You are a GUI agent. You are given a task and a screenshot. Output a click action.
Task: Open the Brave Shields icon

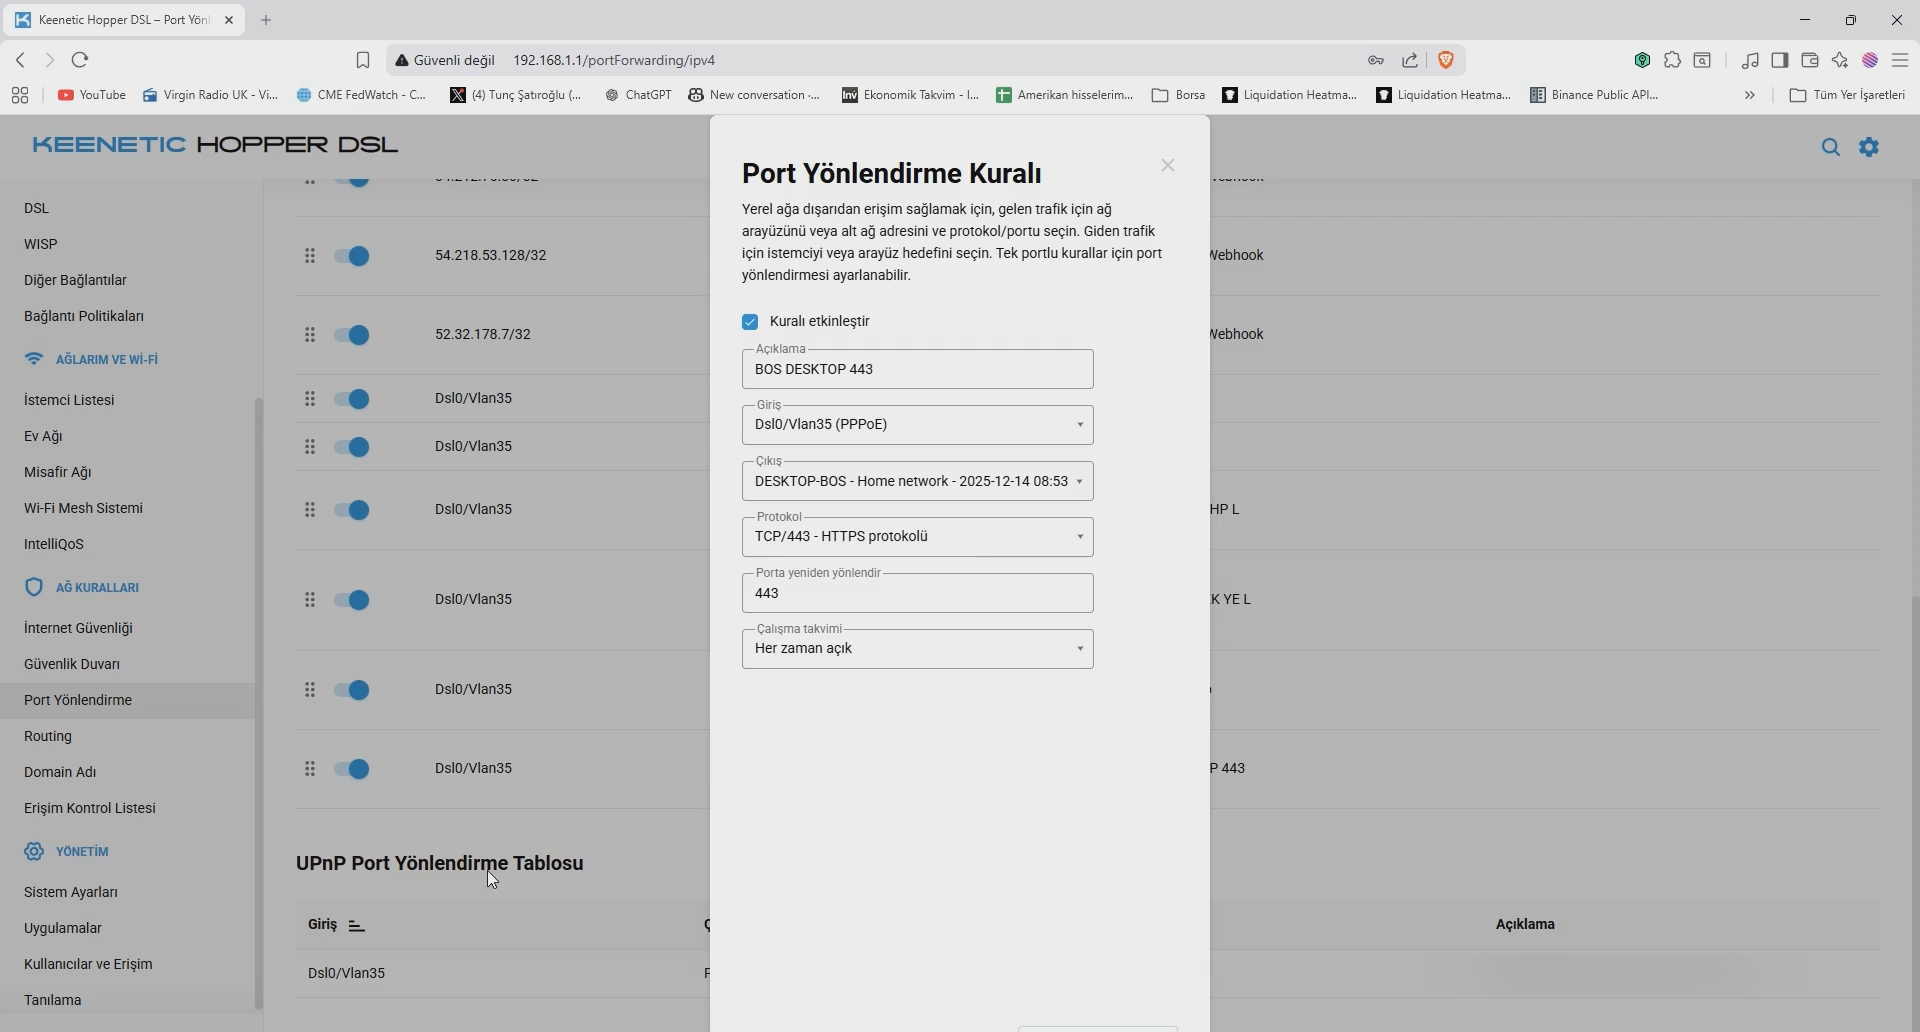click(1446, 60)
